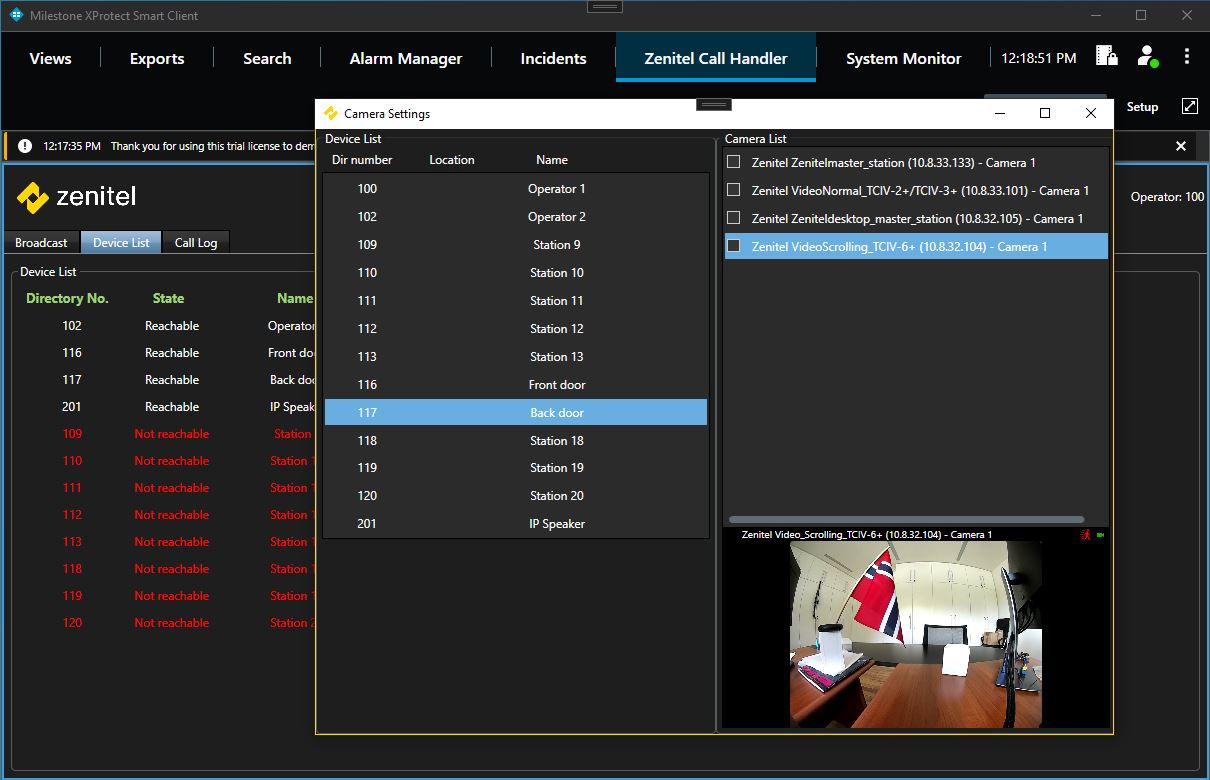Select Operator 1 row with number 100
Viewport: 1210px width, 780px height.
(x=516, y=188)
